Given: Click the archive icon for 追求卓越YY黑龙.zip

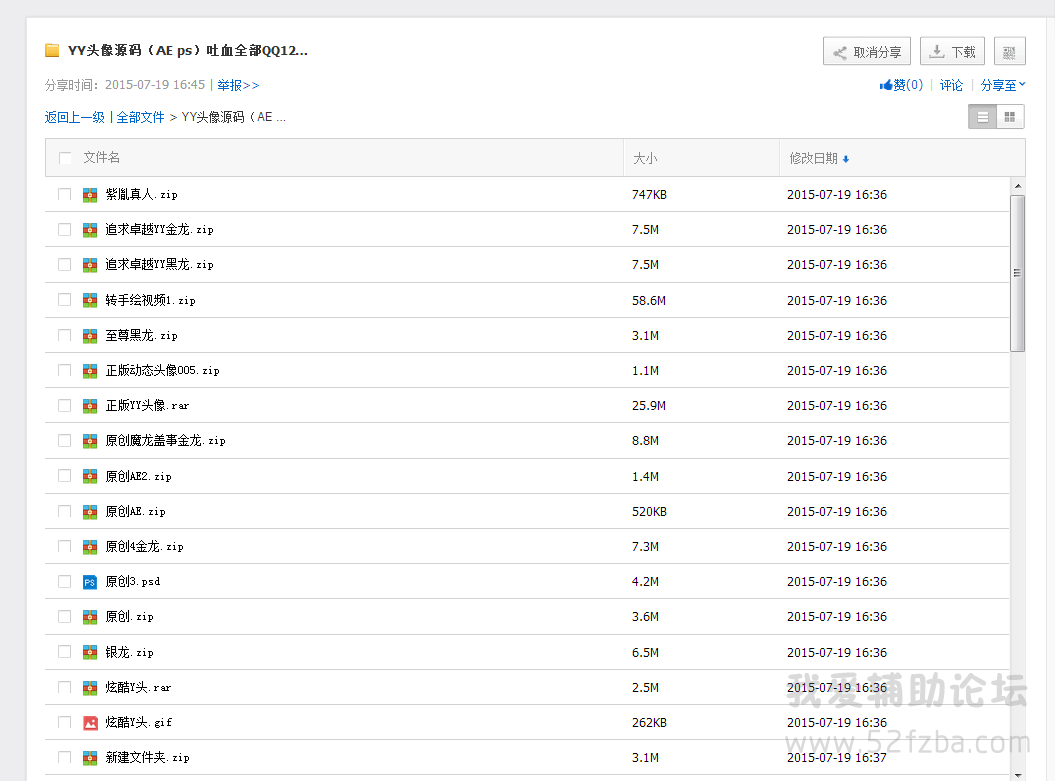Looking at the screenshot, I should point(89,265).
